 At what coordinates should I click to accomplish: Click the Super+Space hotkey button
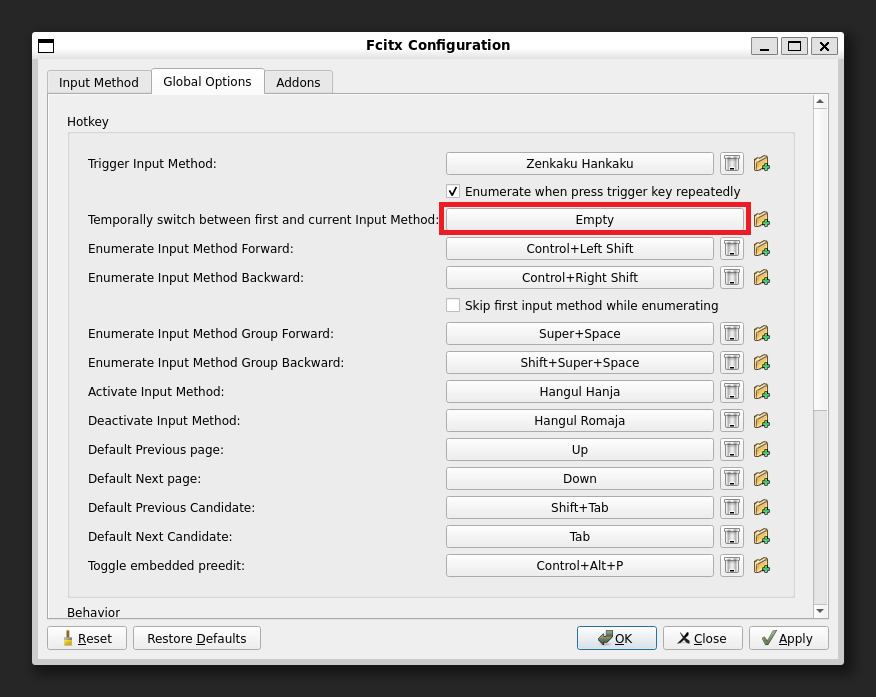tap(580, 333)
